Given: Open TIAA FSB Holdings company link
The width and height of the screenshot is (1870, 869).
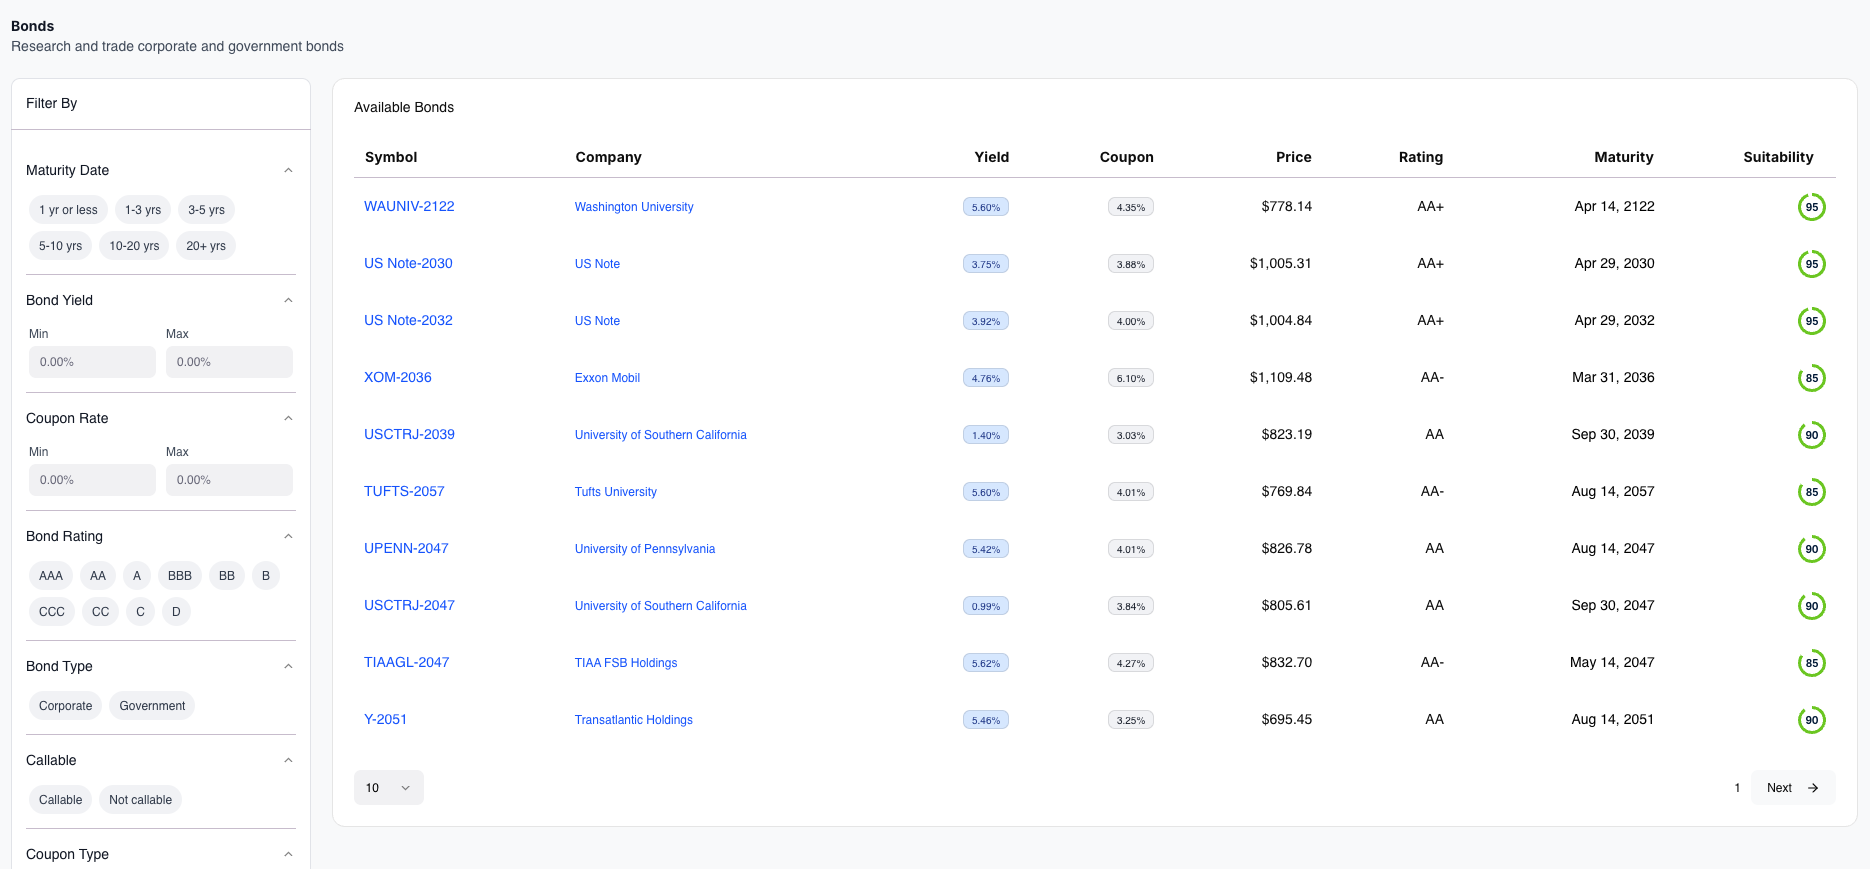Looking at the screenshot, I should (x=626, y=663).
